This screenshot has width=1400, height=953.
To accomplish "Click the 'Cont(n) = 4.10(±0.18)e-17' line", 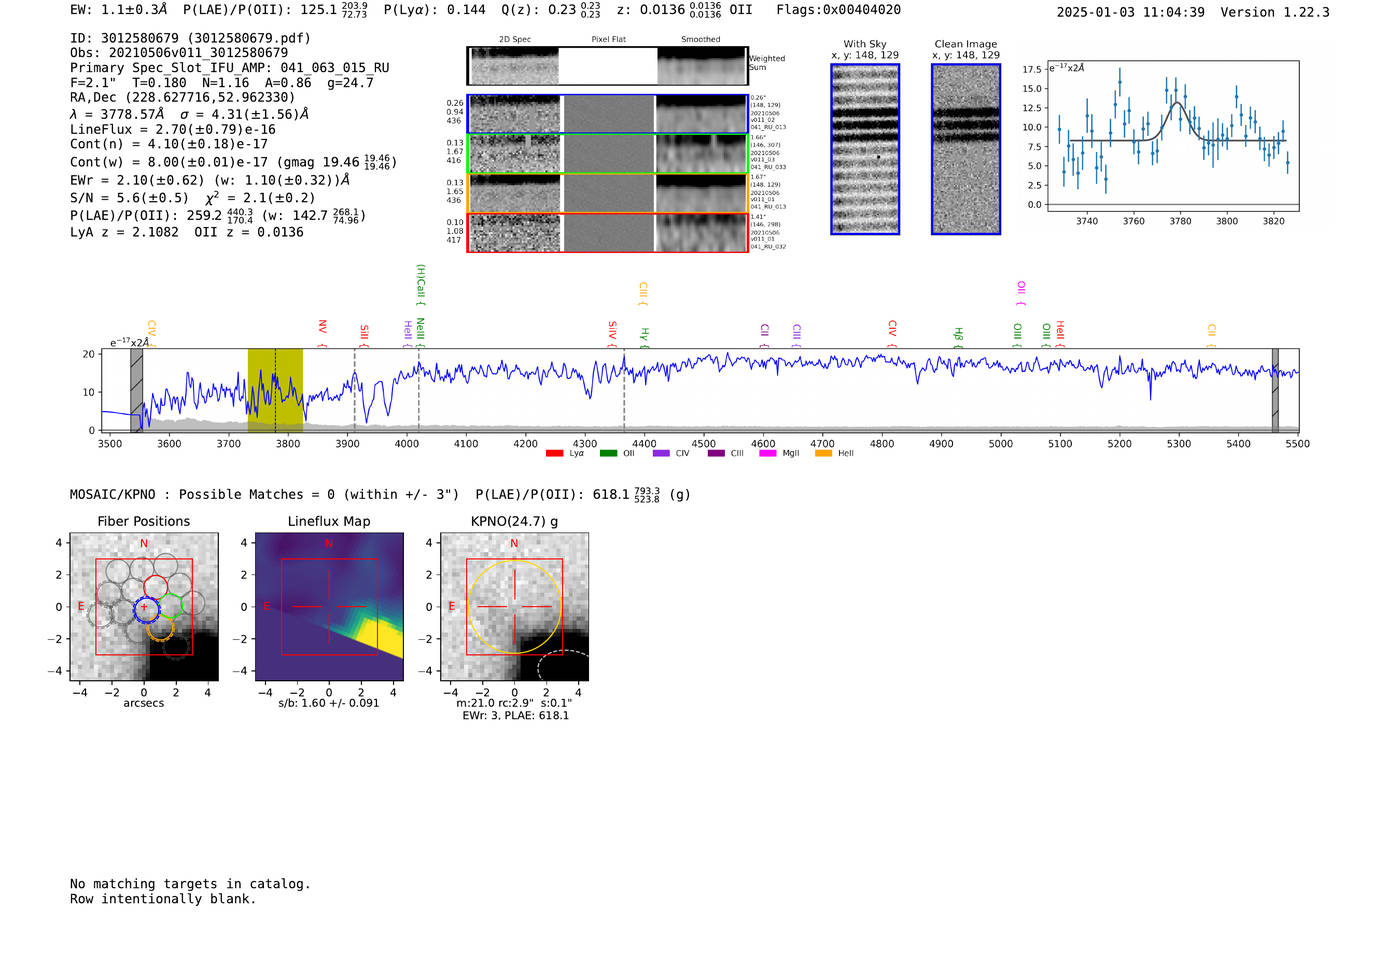I will pyautogui.click(x=169, y=144).
